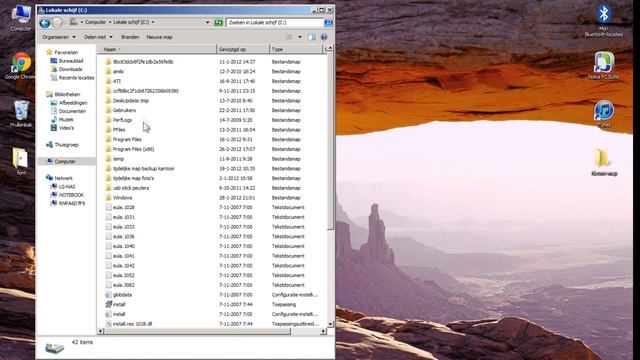
Task: Click the install application (Toepassing) icon
Action: pyautogui.click(x=108, y=304)
